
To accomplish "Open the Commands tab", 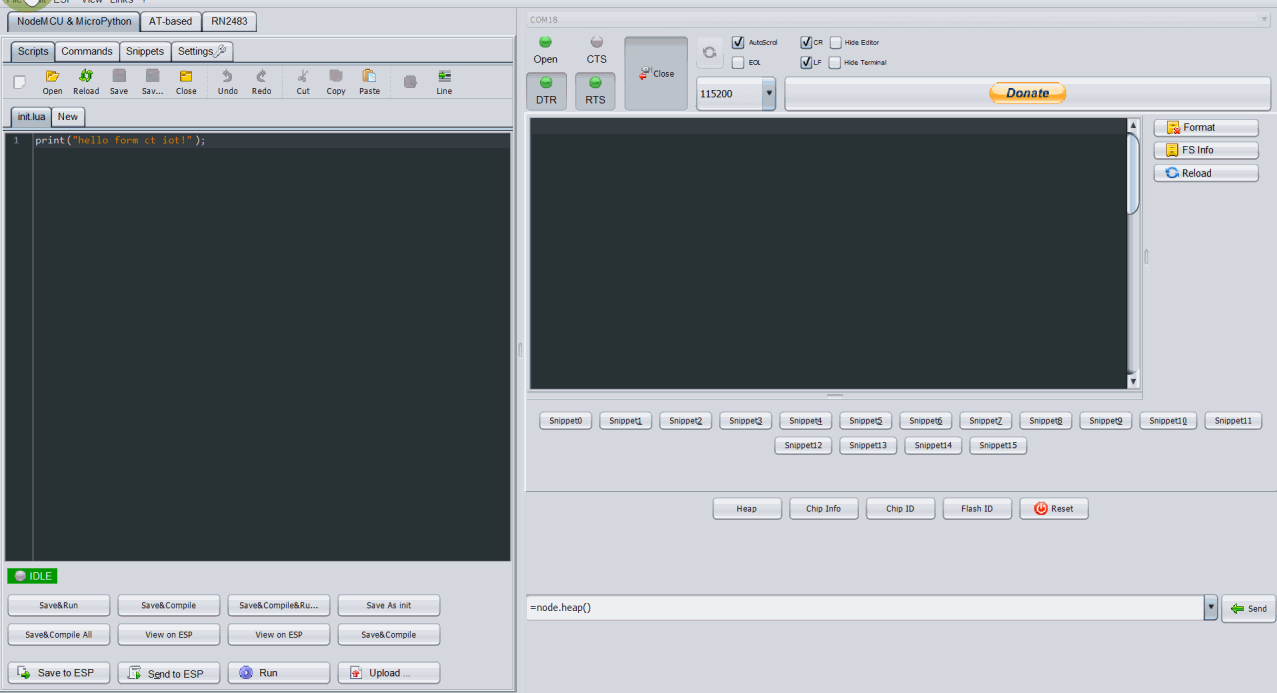I will 87,51.
